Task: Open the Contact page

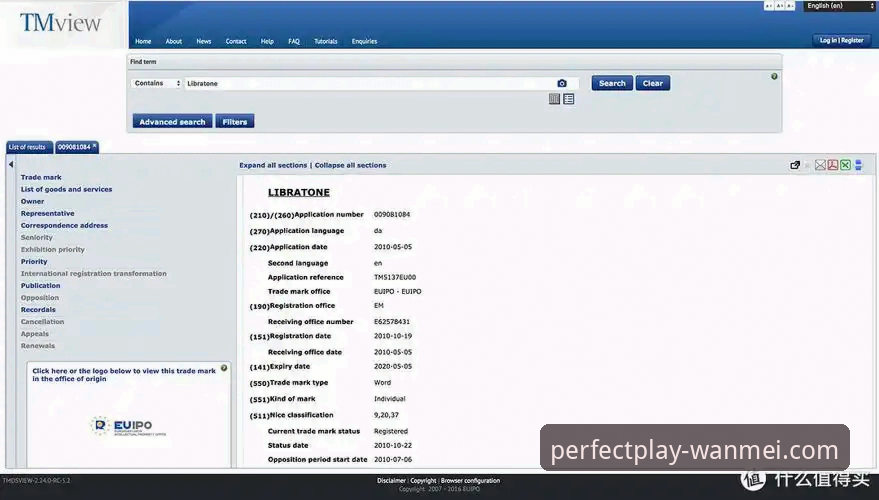Action: 235,41
